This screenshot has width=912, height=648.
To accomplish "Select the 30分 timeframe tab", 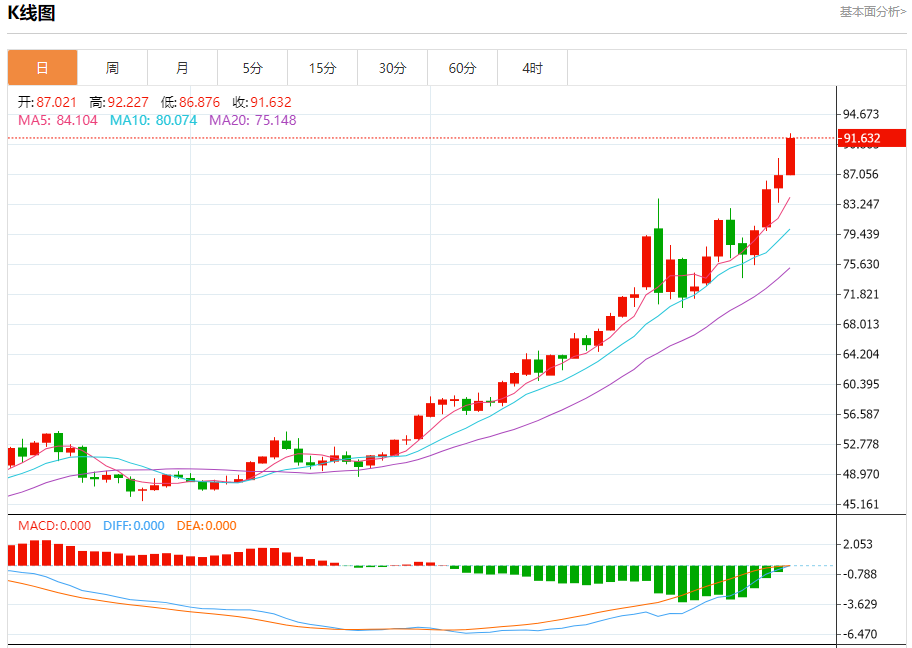I will click(392, 68).
